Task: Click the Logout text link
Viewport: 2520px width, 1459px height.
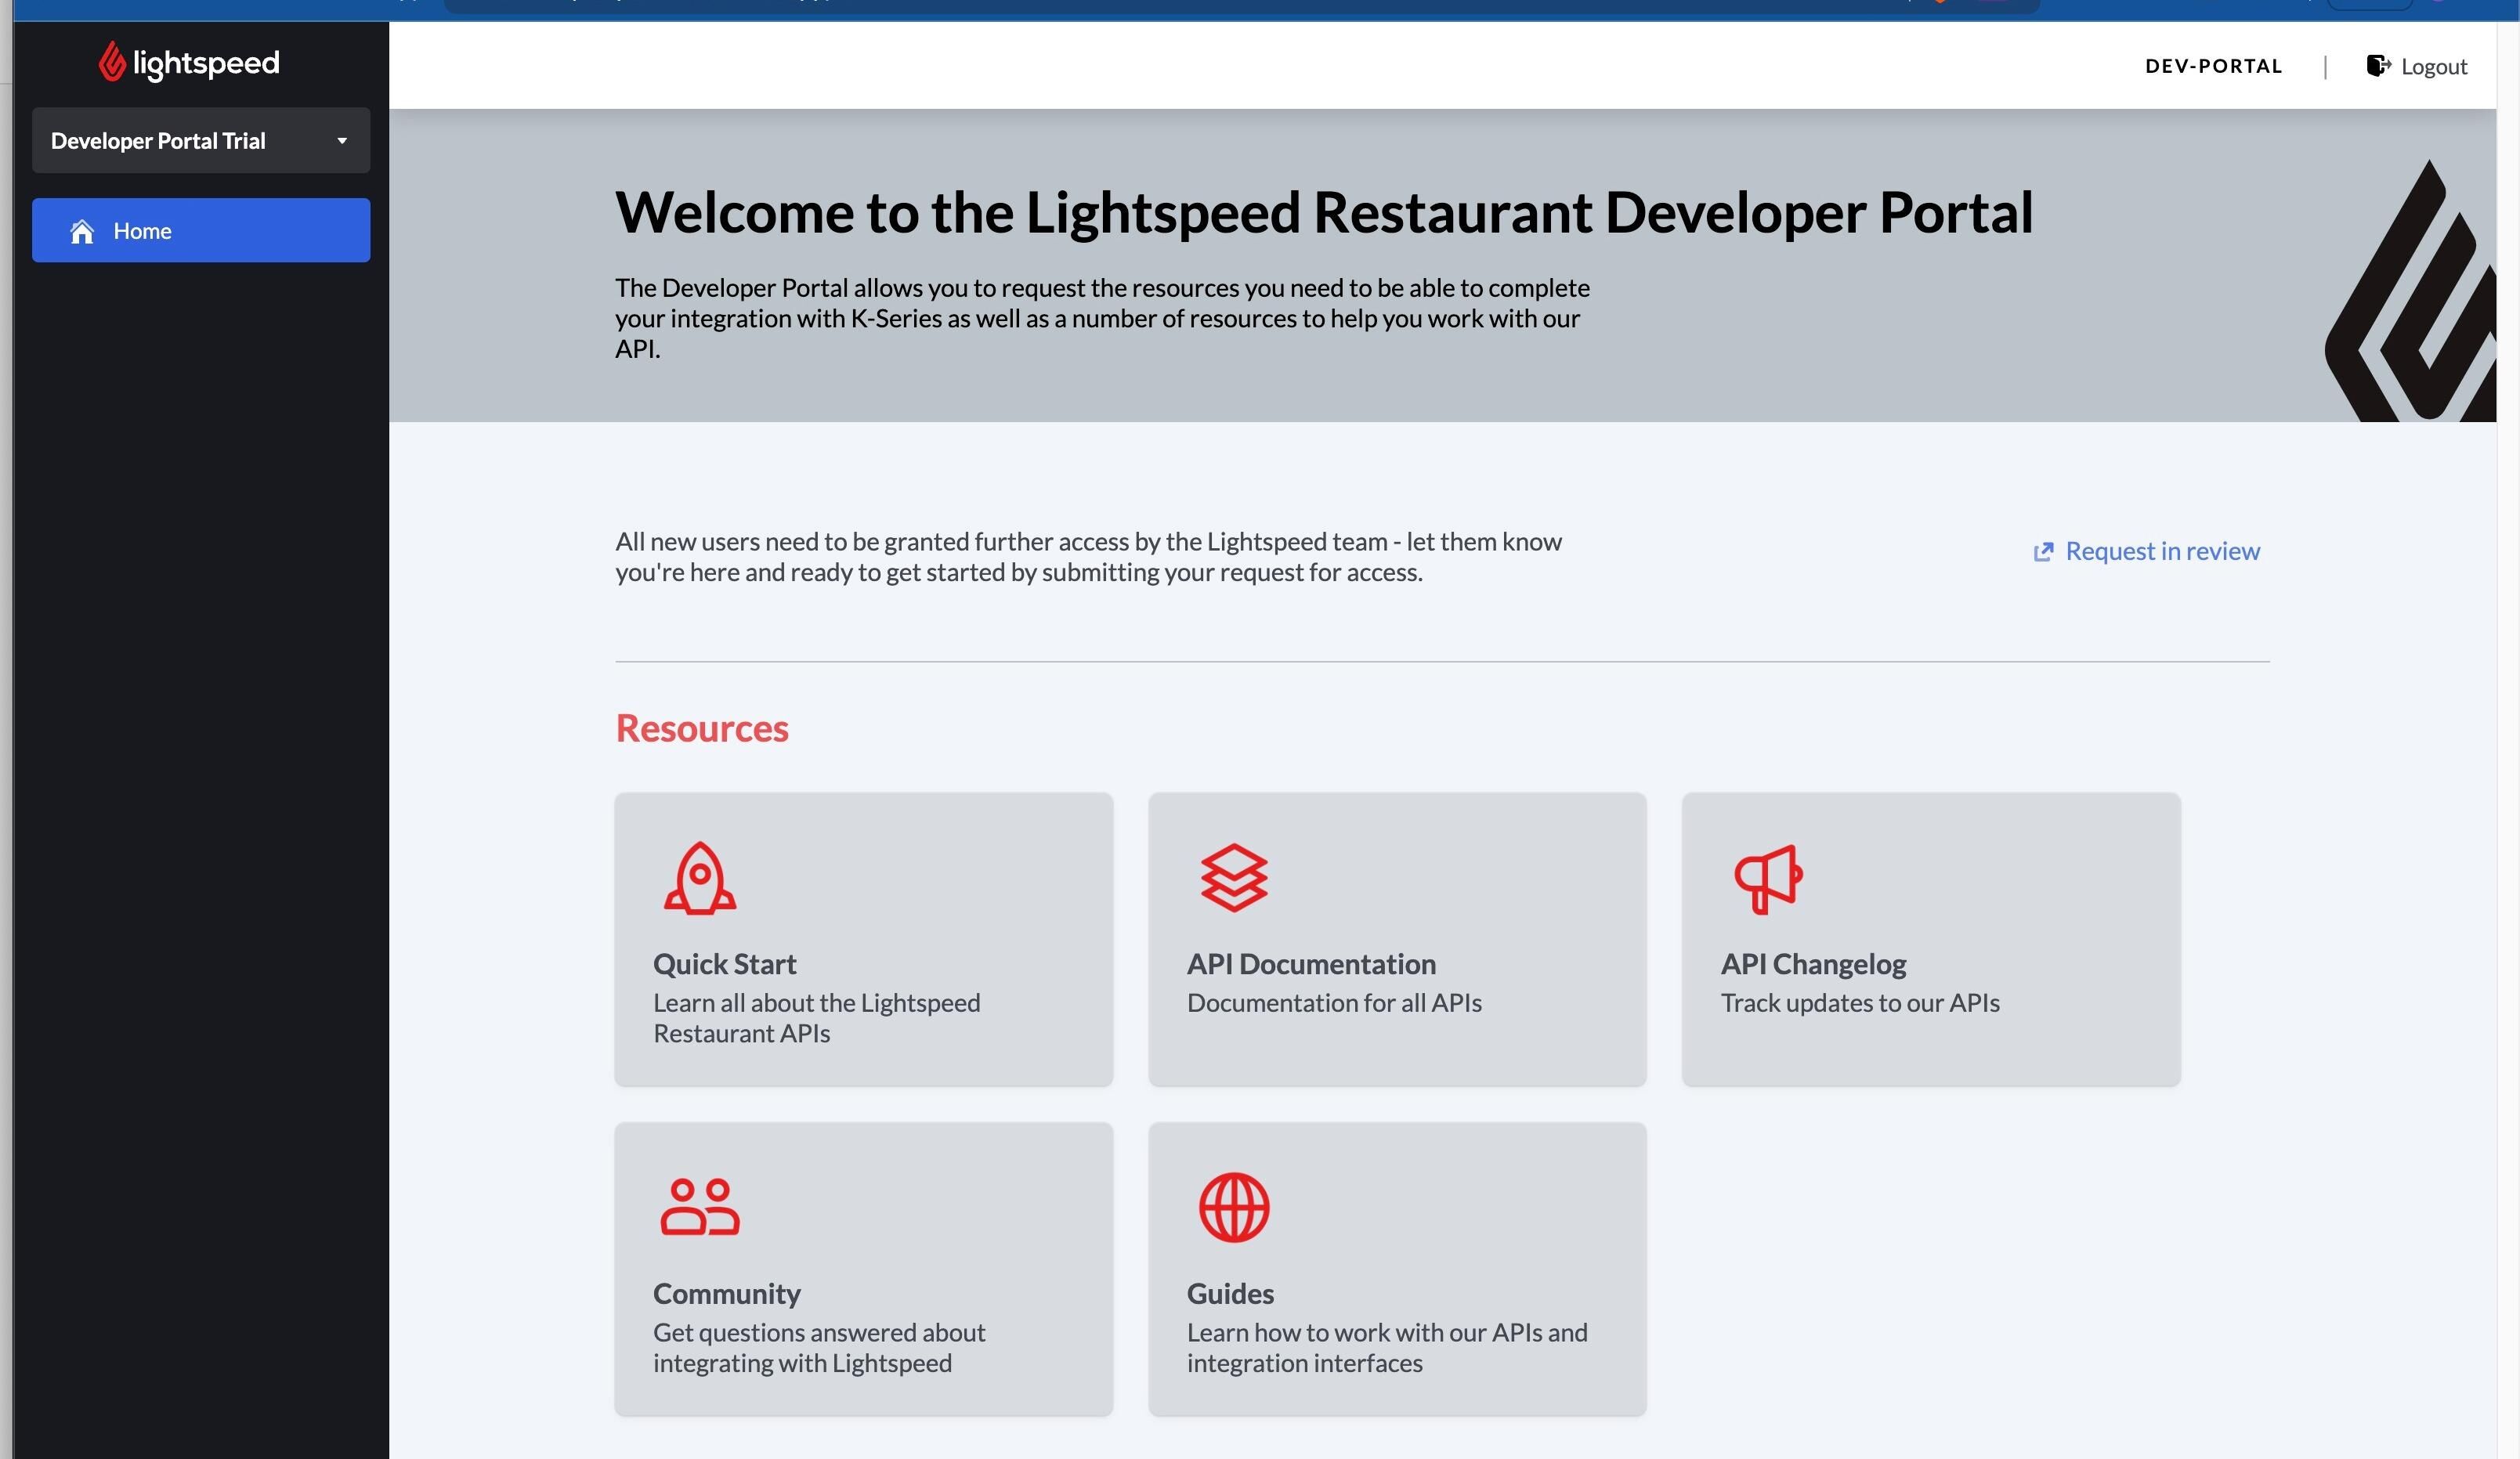Action: click(2434, 67)
